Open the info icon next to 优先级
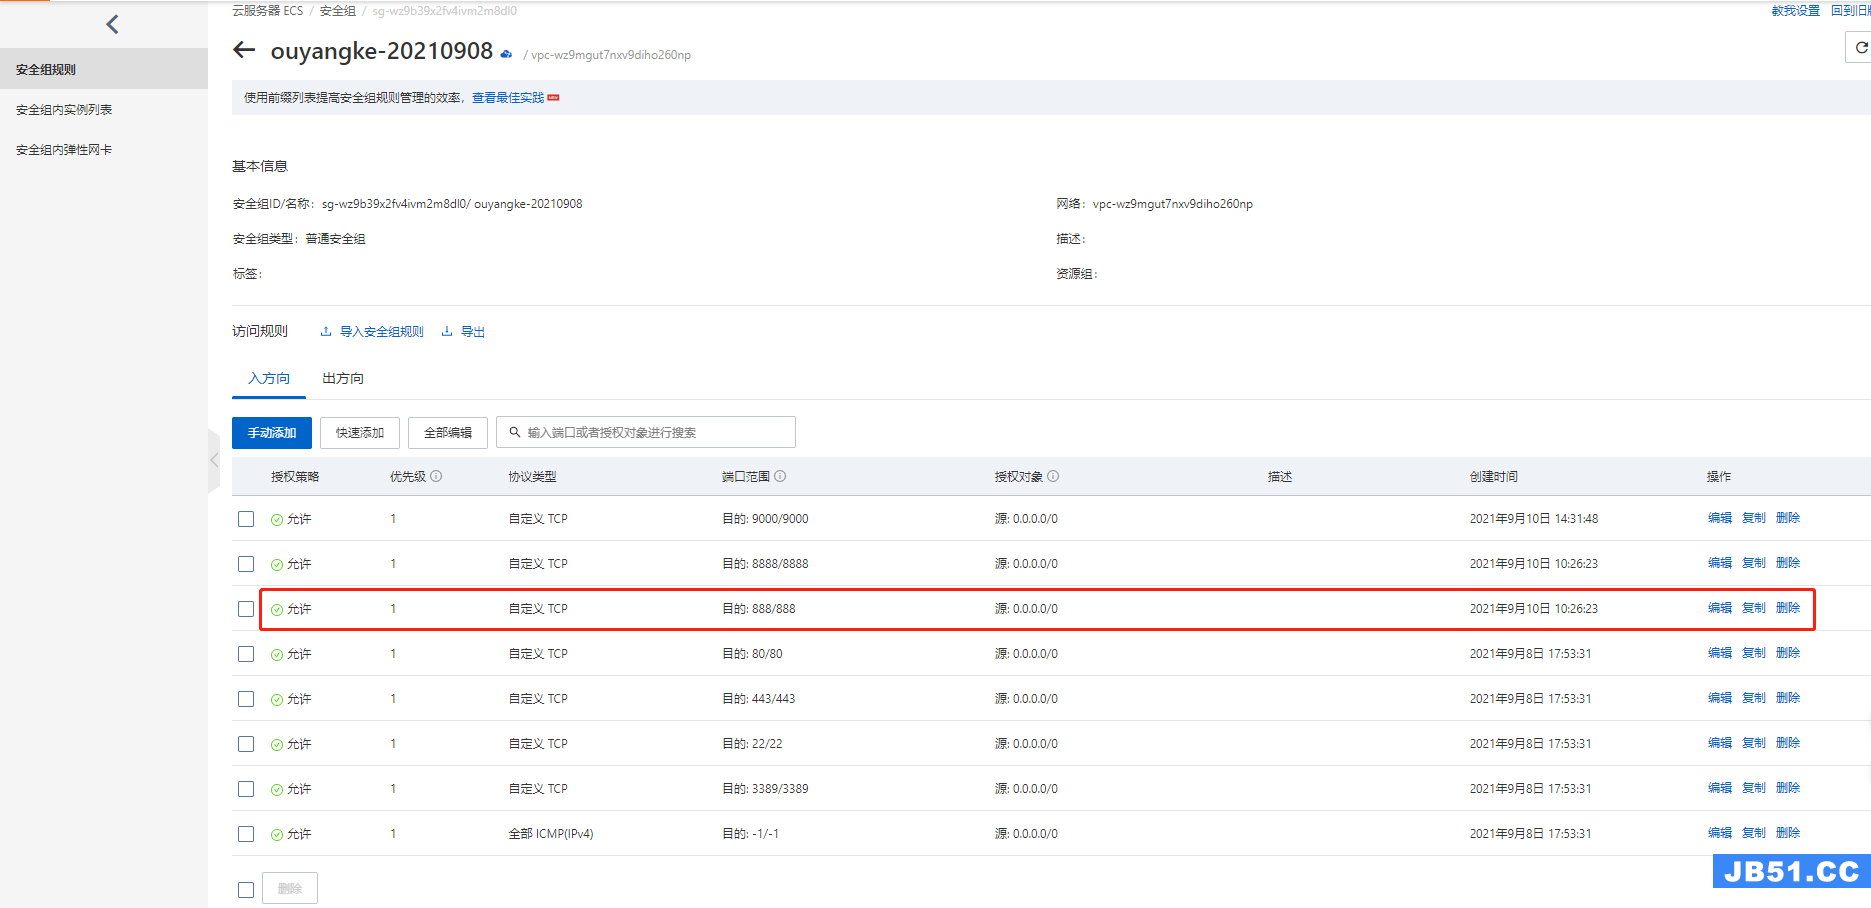This screenshot has width=1871, height=908. [436, 477]
